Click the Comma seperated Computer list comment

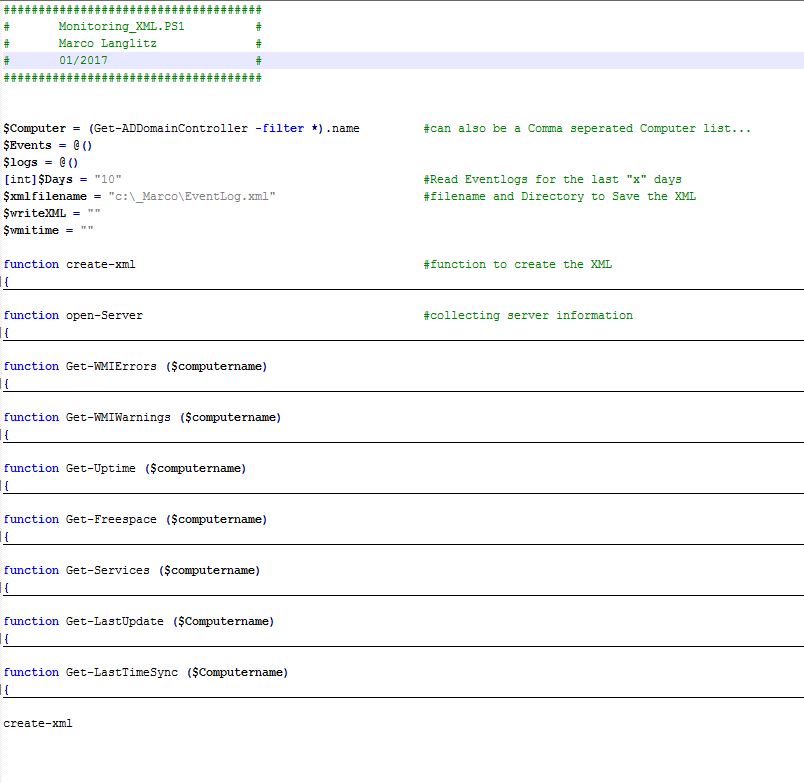(587, 128)
